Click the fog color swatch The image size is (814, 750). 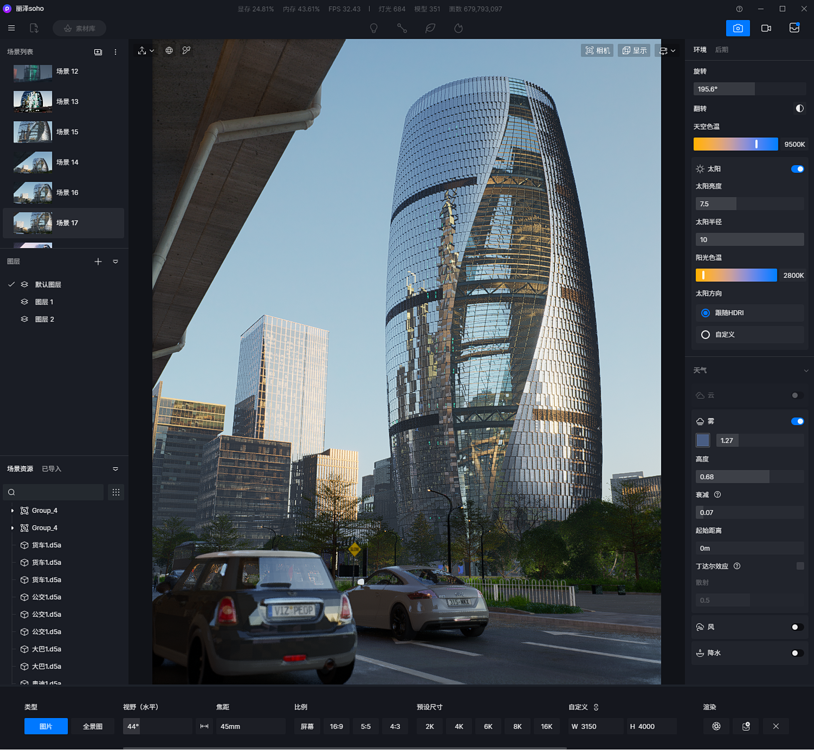coord(703,440)
